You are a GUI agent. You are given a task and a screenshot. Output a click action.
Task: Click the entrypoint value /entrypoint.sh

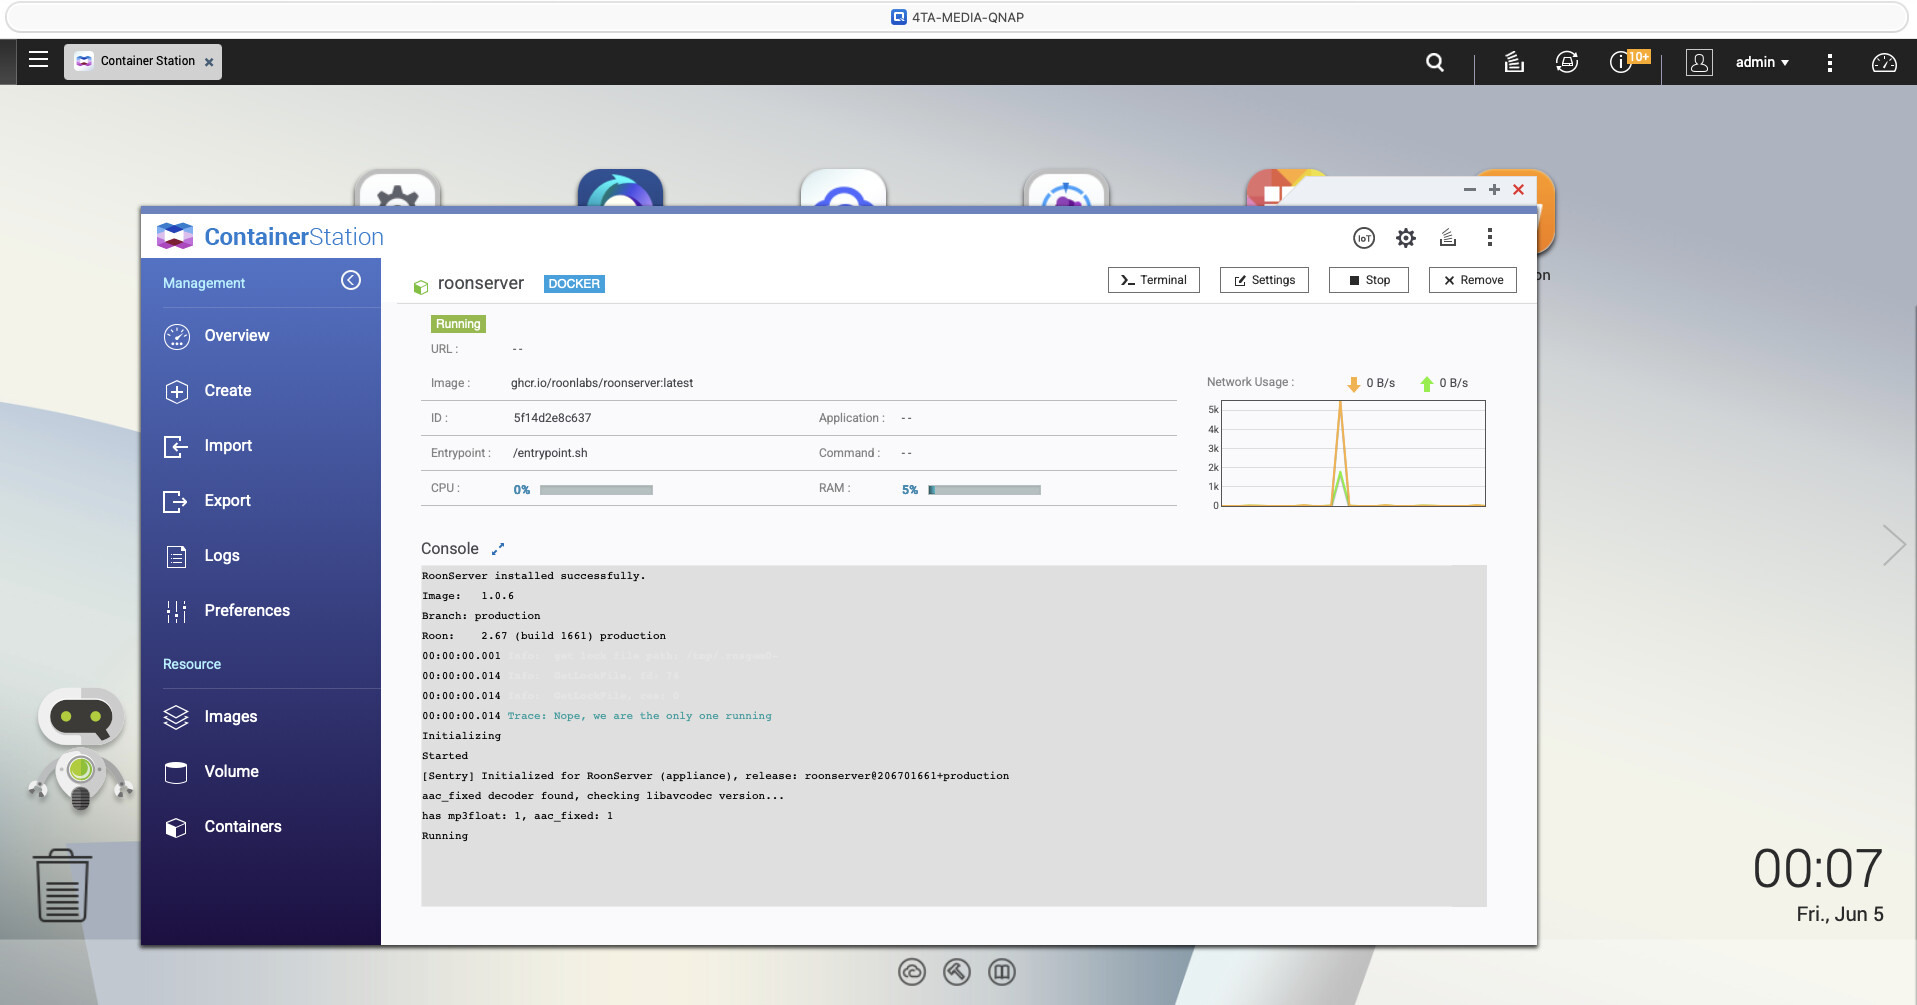(x=550, y=453)
